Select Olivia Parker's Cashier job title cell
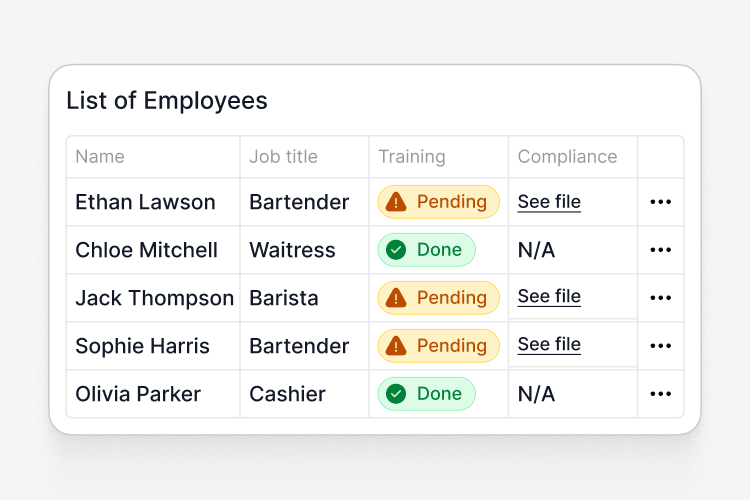 click(x=305, y=394)
